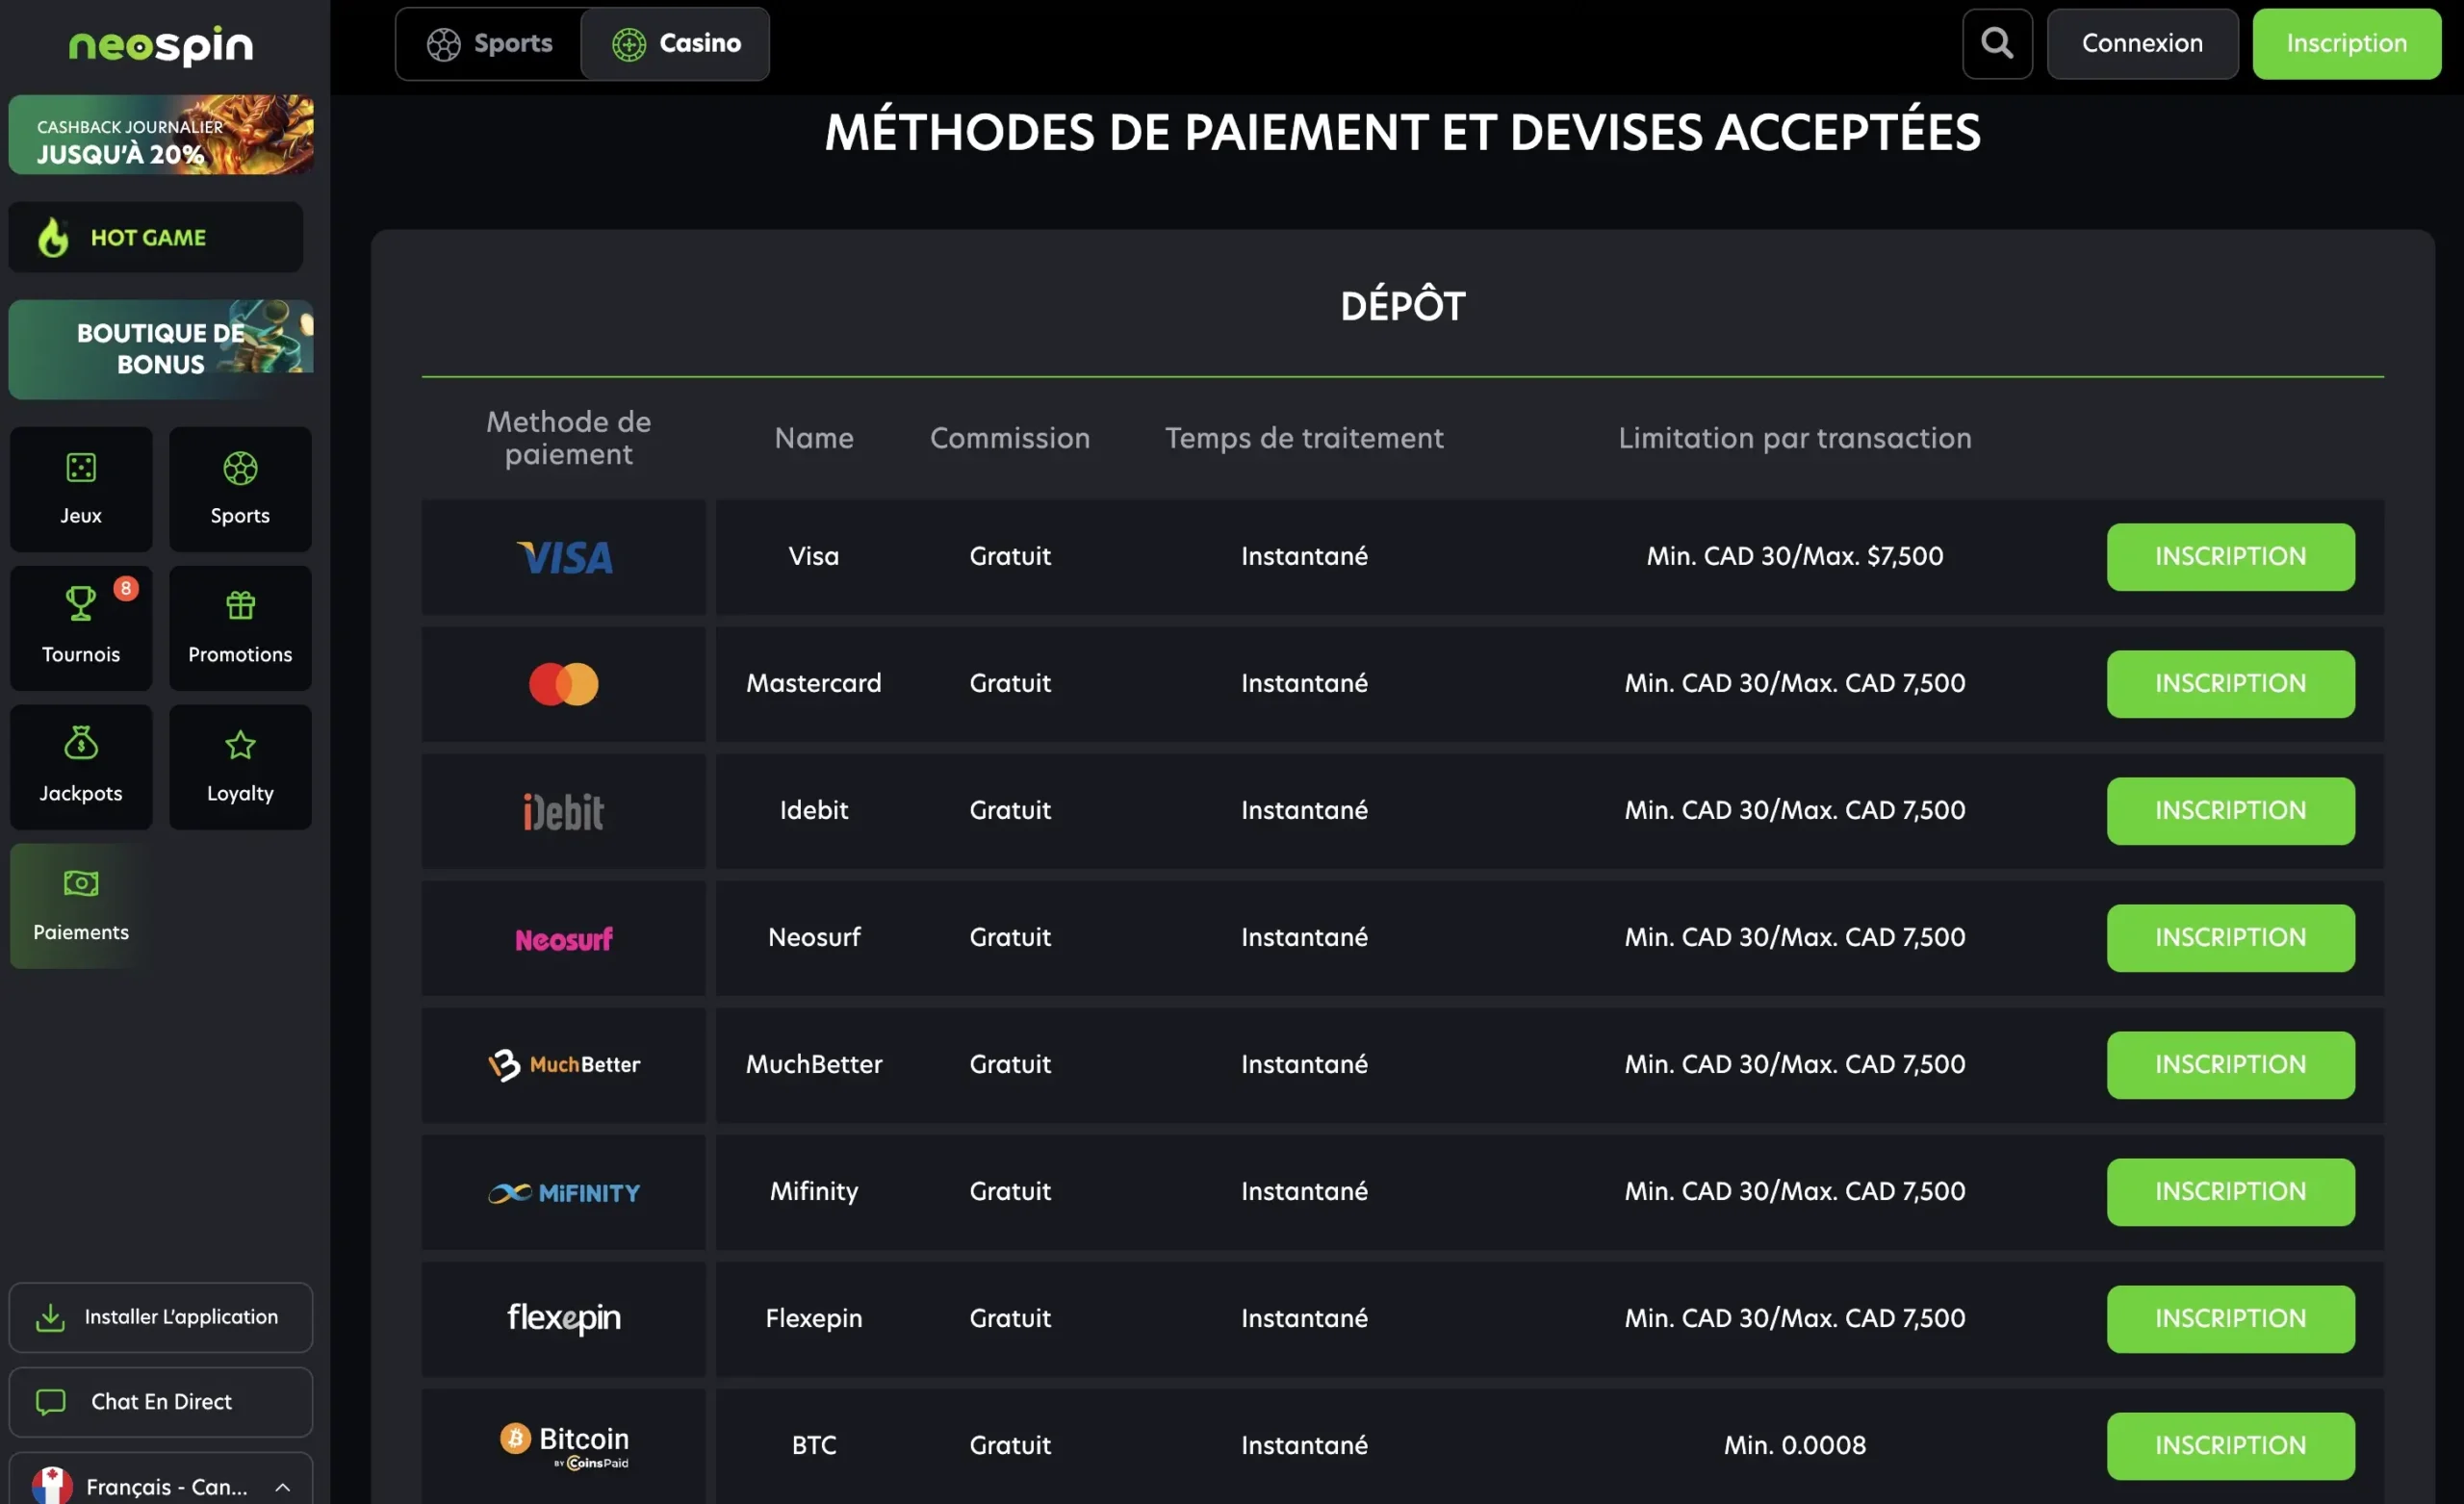The image size is (2464, 1504).
Task: Open Chat En Direct button
Action: 161,1402
